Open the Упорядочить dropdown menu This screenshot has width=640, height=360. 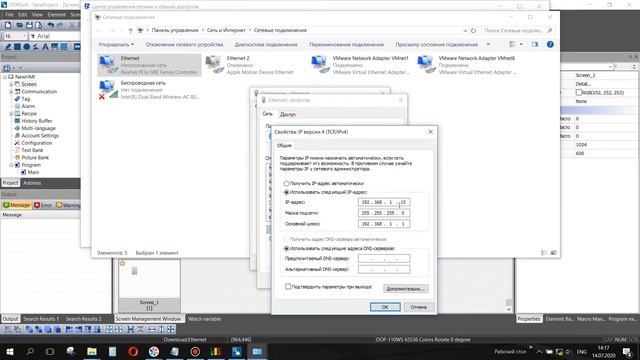tap(116, 44)
